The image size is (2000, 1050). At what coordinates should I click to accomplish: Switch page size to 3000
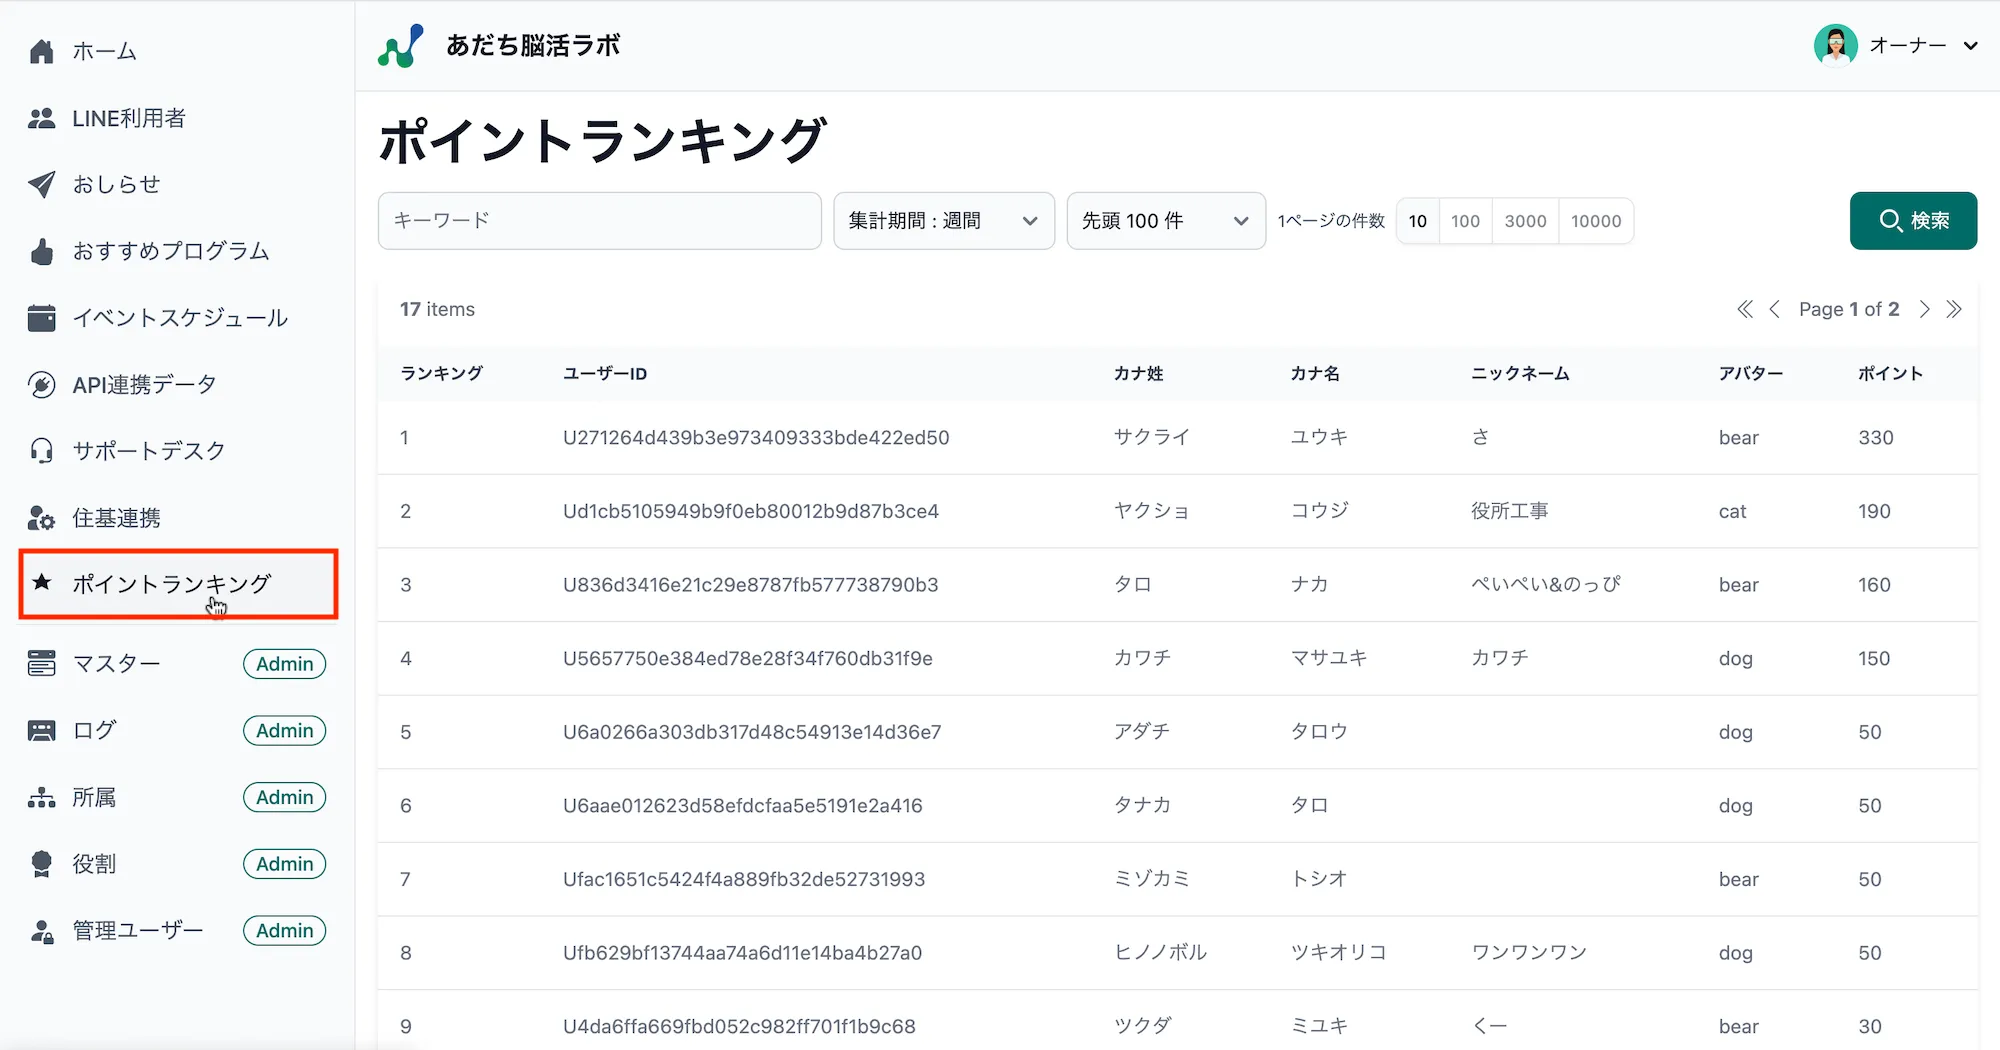1525,221
